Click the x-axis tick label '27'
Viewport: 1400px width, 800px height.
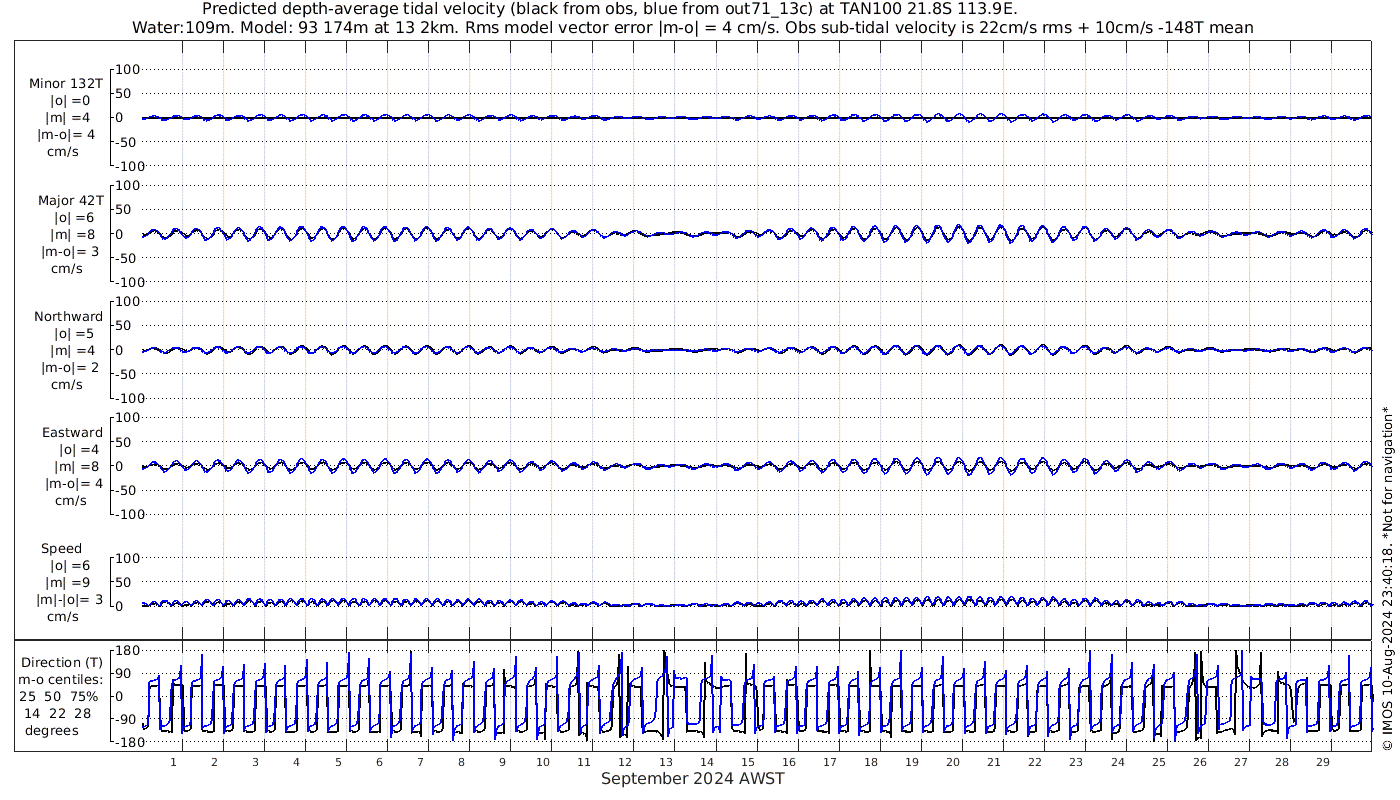1240,762
